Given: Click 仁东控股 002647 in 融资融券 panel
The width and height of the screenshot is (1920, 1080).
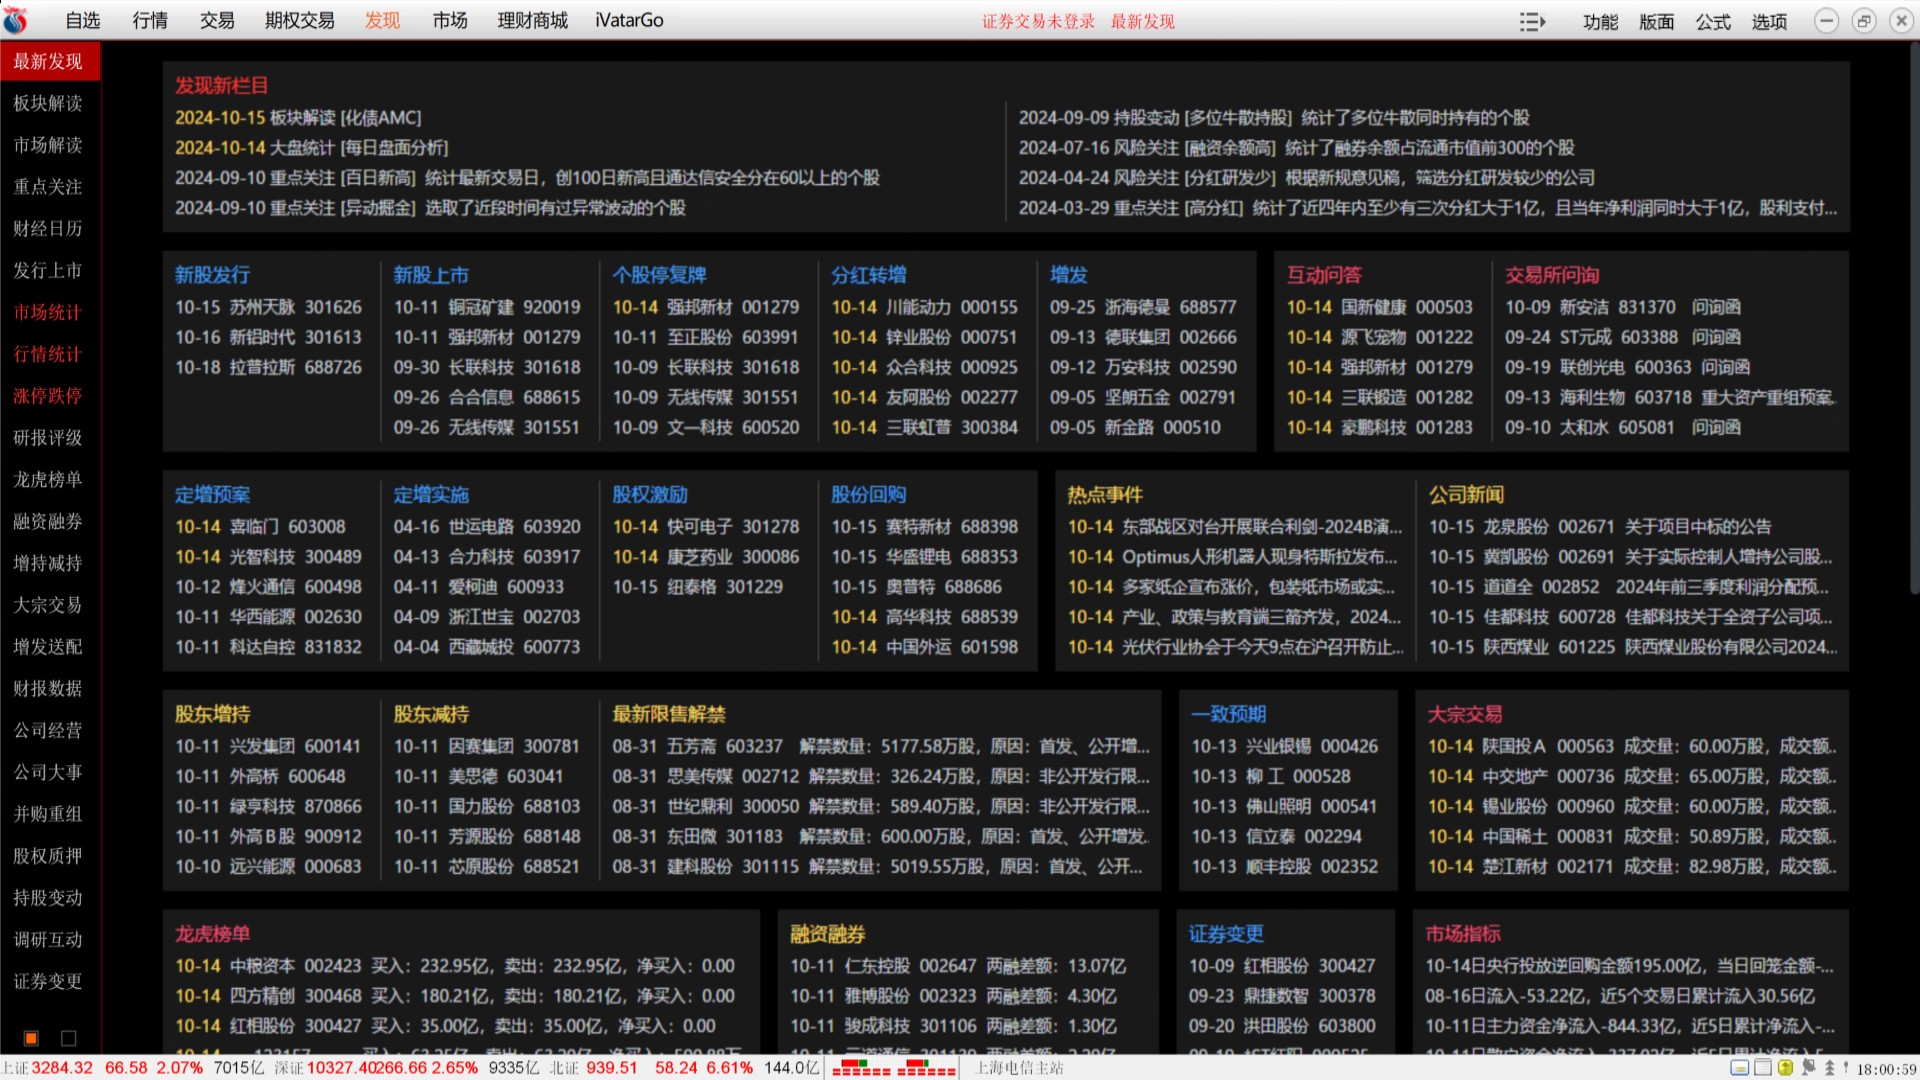Looking at the screenshot, I should (x=958, y=966).
